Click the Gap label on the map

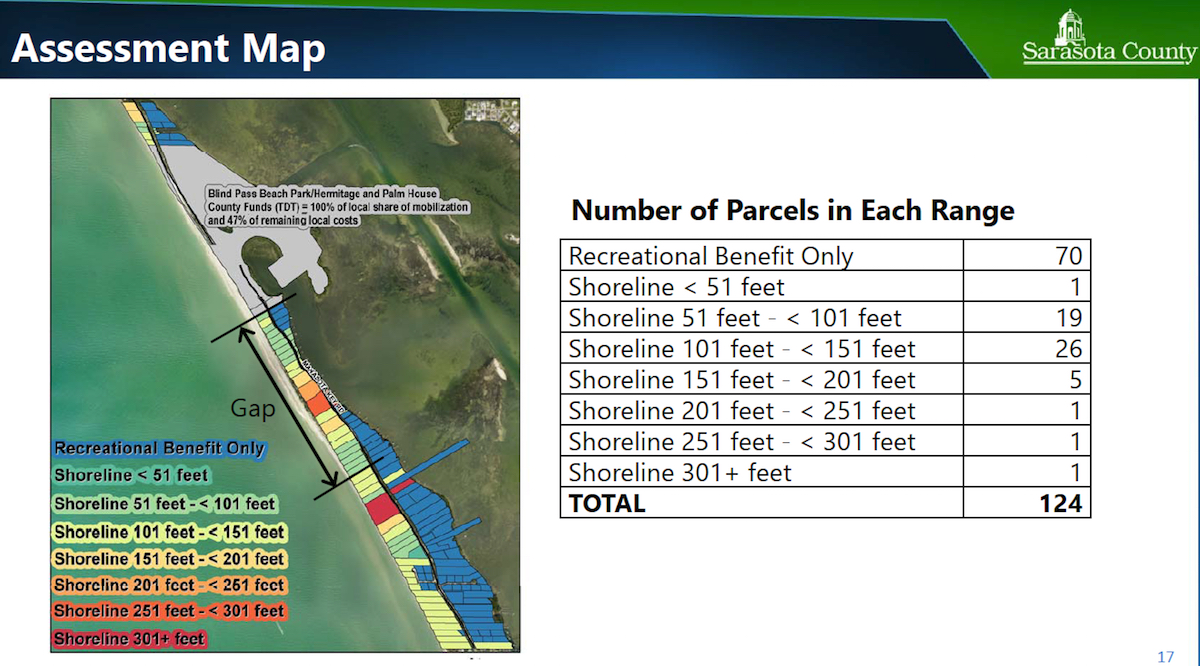coord(253,408)
